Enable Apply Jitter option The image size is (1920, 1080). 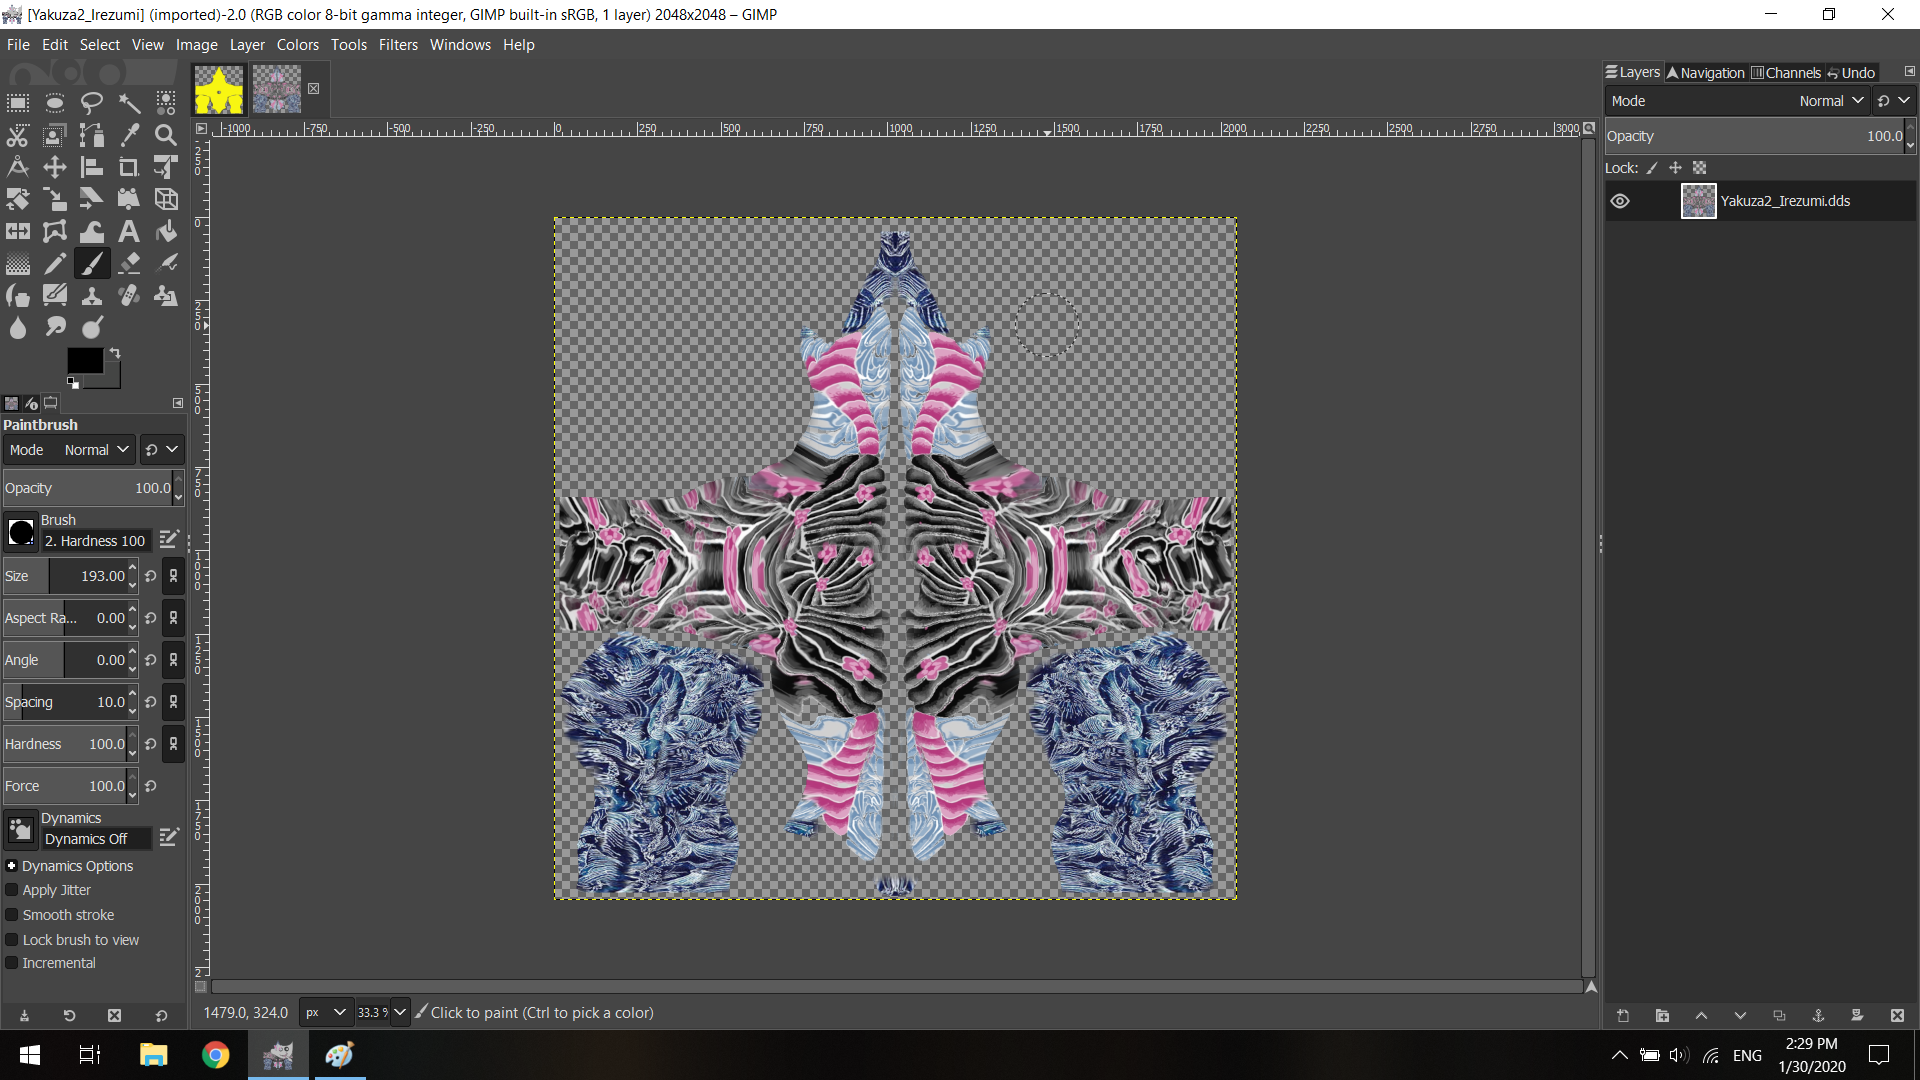tap(12, 890)
